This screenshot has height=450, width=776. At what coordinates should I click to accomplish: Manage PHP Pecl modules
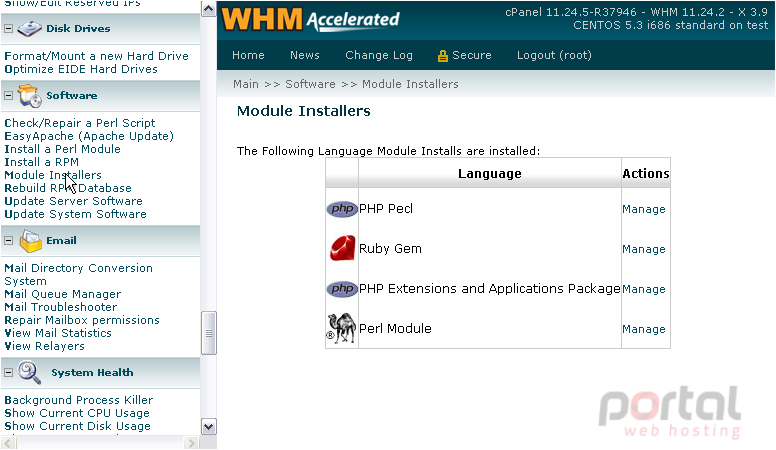(x=644, y=209)
